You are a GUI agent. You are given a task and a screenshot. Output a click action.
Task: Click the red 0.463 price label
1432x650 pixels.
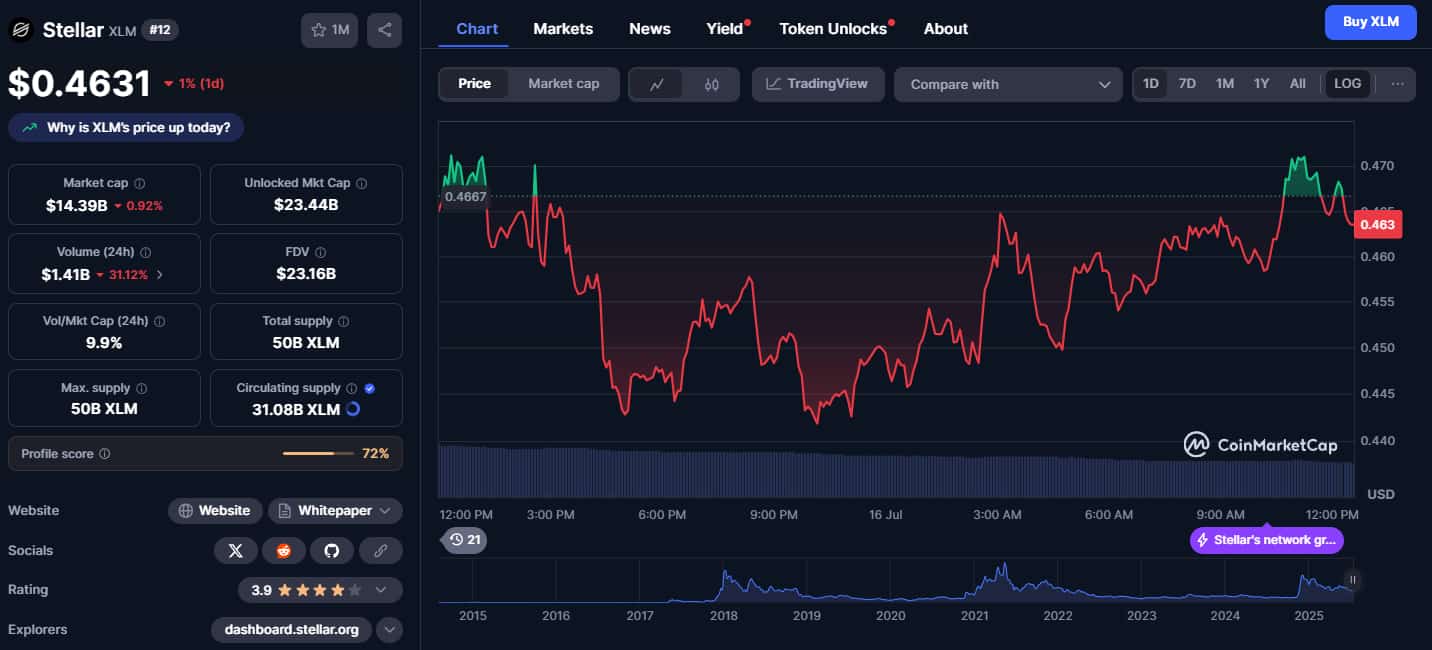[1378, 225]
